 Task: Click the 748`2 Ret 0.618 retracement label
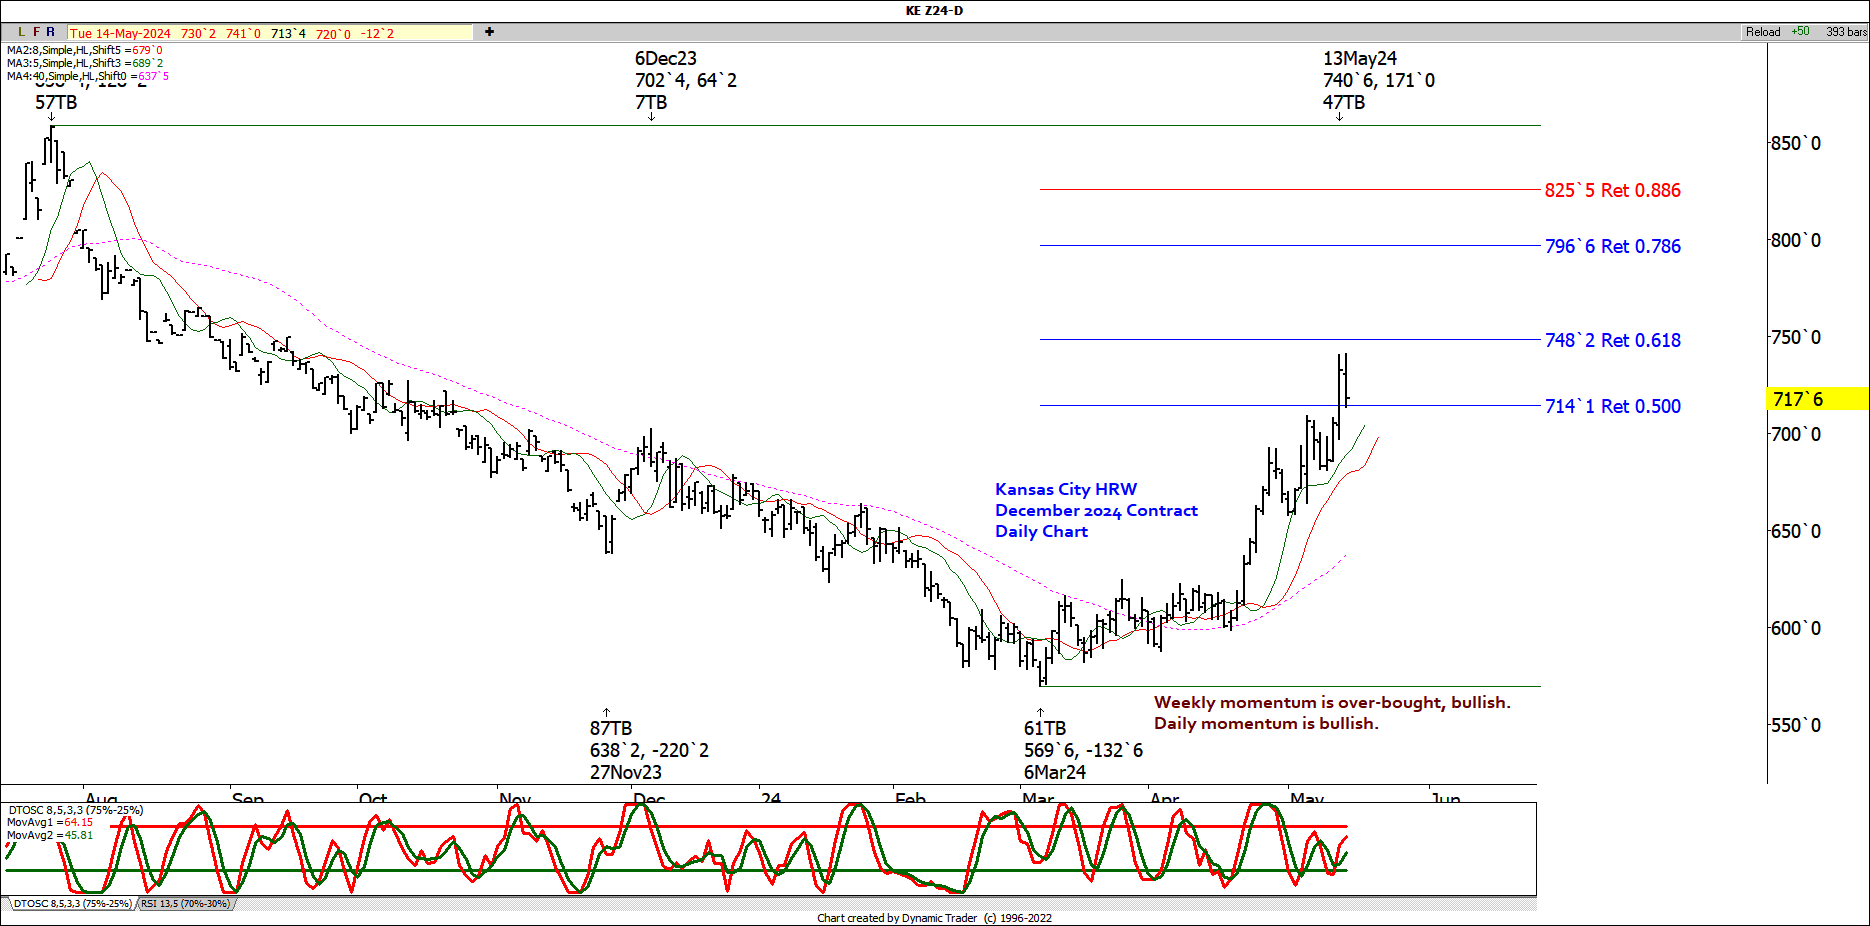click(x=1612, y=340)
